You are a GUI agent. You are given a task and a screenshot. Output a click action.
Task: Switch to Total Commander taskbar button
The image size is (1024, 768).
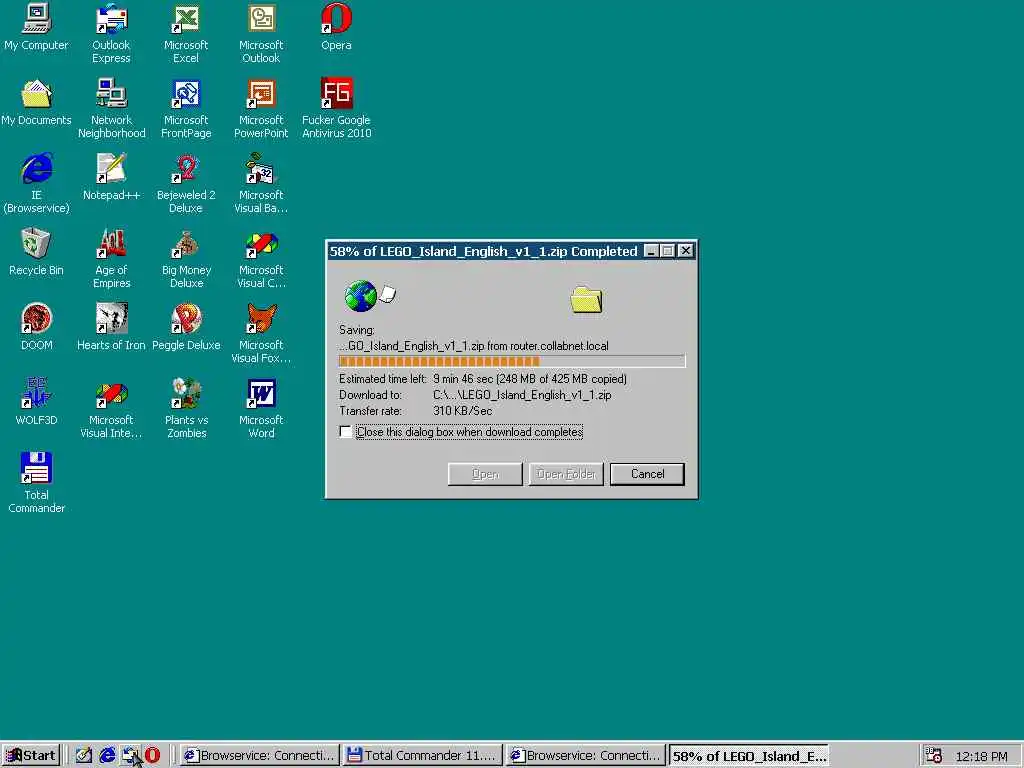pyautogui.click(x=423, y=756)
